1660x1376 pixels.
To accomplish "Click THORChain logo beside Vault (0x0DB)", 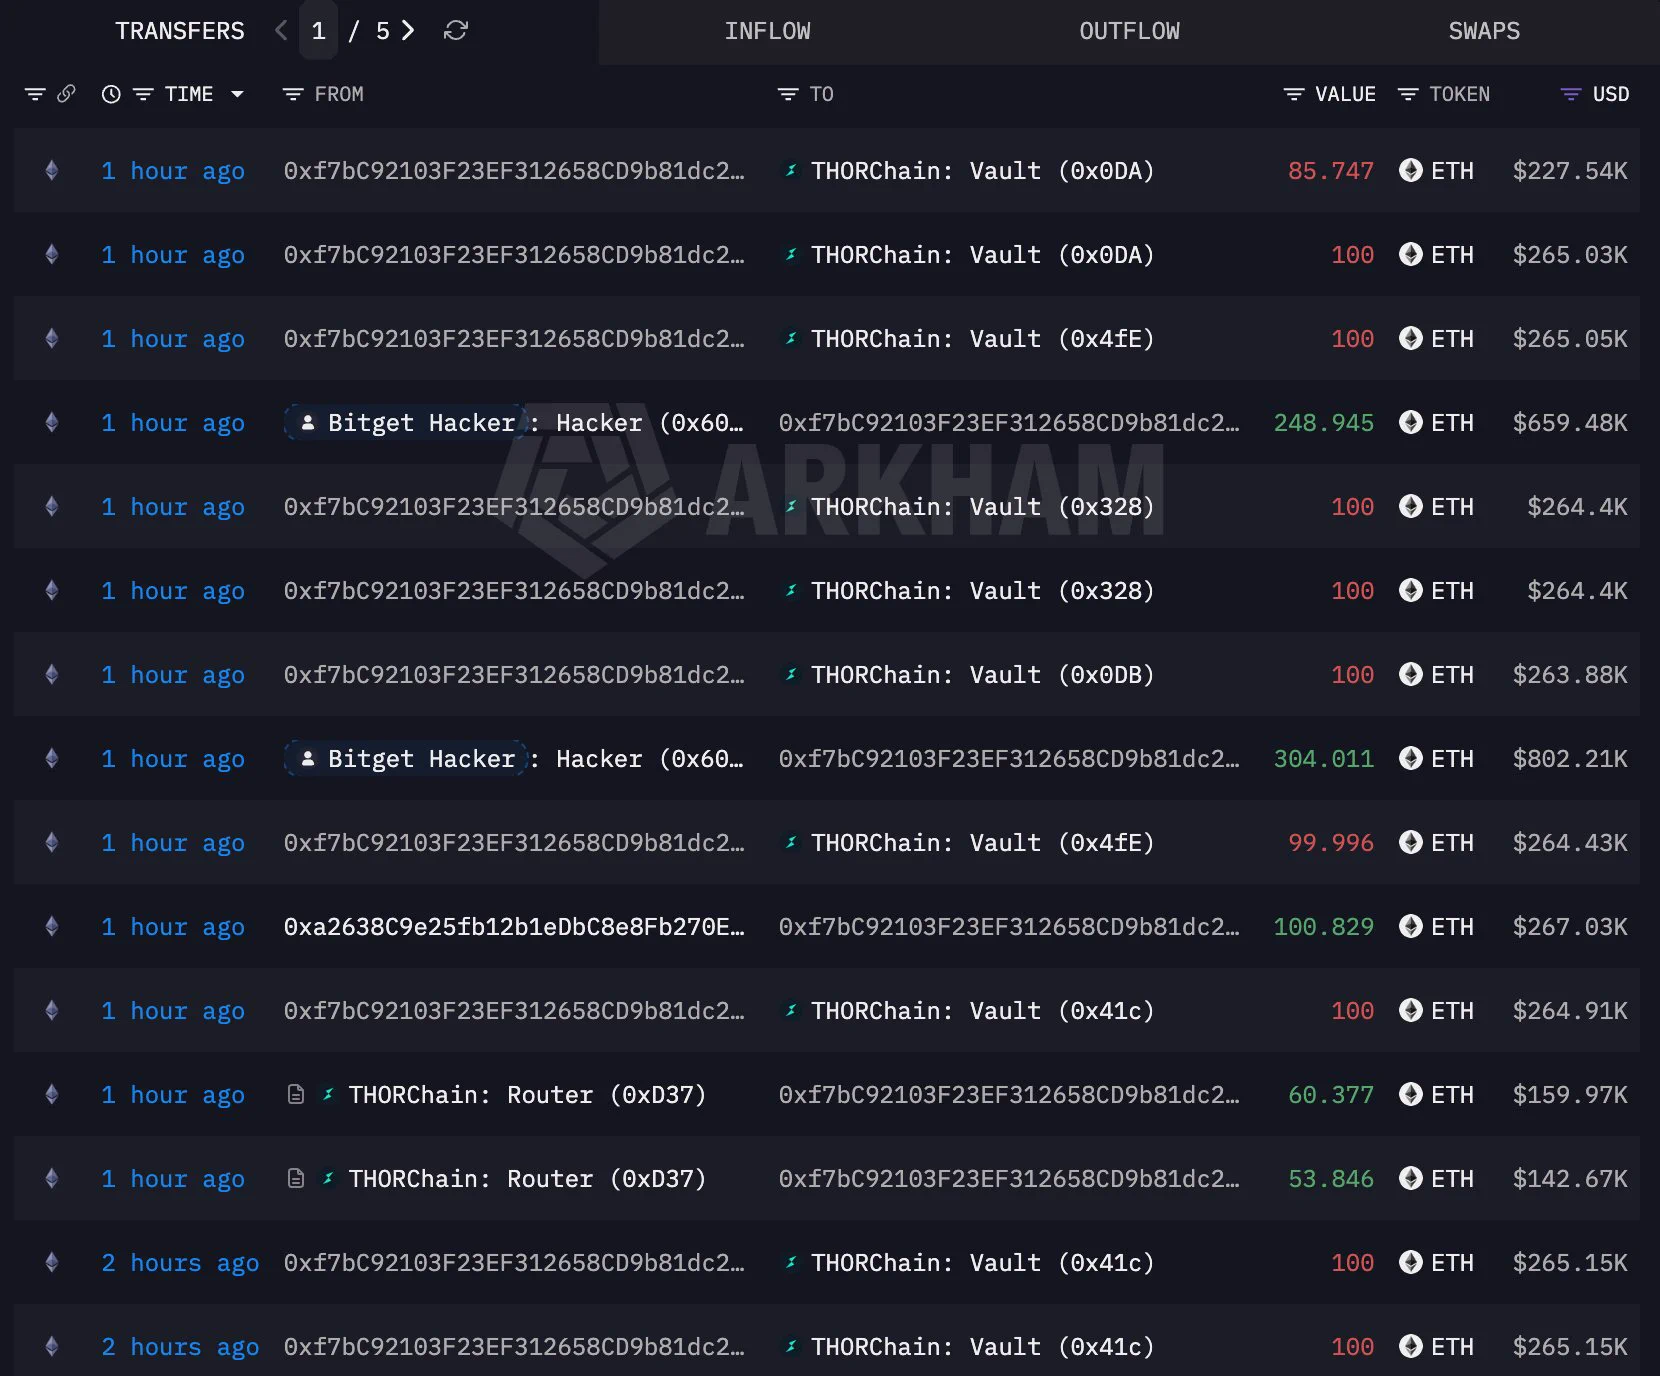I will coord(791,675).
